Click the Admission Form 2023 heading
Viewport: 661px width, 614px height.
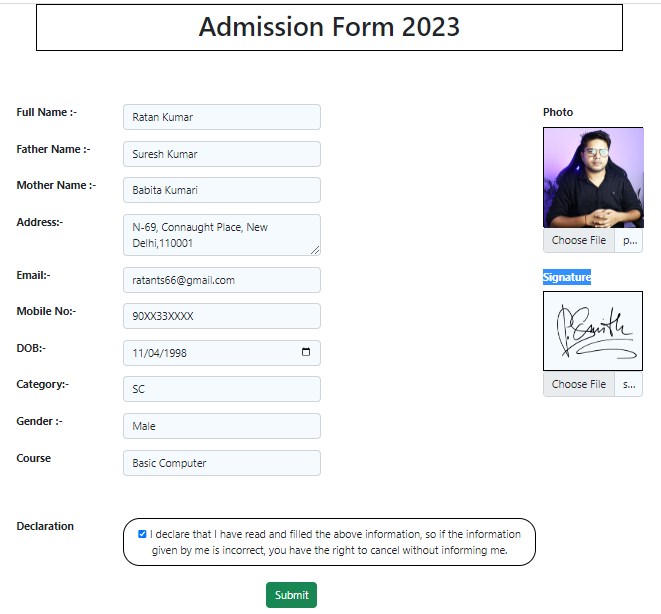[329, 27]
